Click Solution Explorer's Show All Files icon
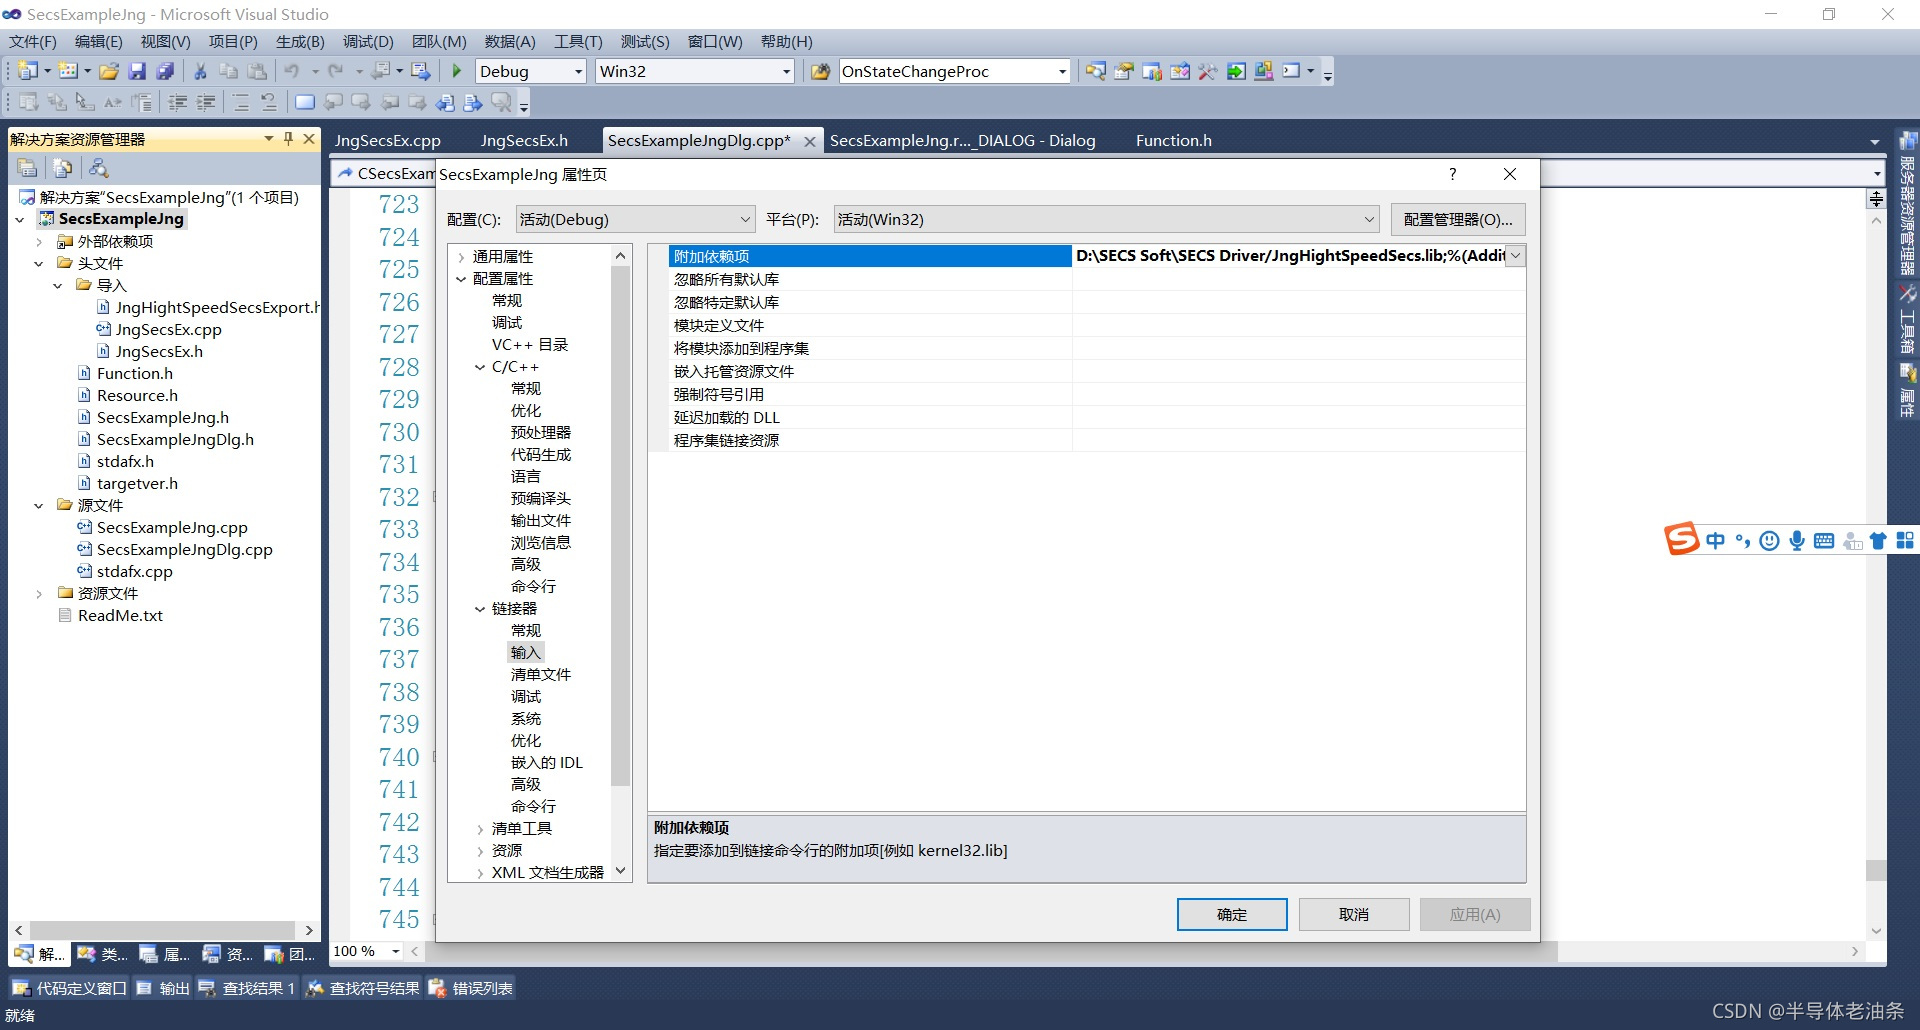The width and height of the screenshot is (1920, 1030). point(63,168)
